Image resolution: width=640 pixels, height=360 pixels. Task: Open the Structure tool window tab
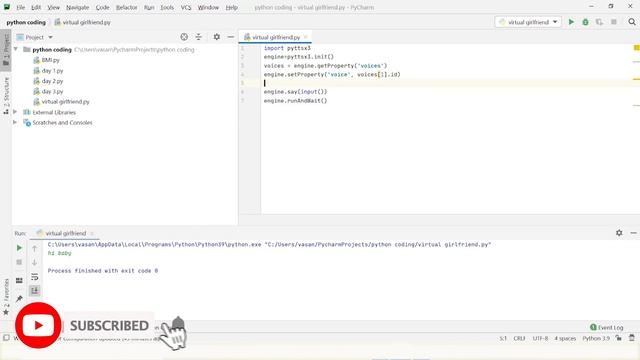pos(6,96)
